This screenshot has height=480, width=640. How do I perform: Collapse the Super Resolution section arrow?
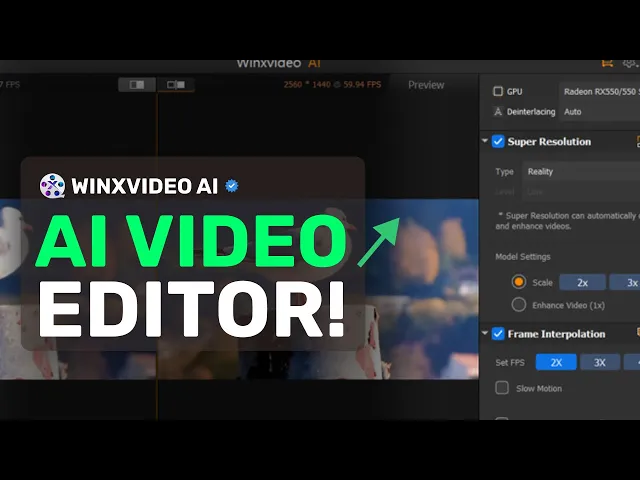pos(485,141)
